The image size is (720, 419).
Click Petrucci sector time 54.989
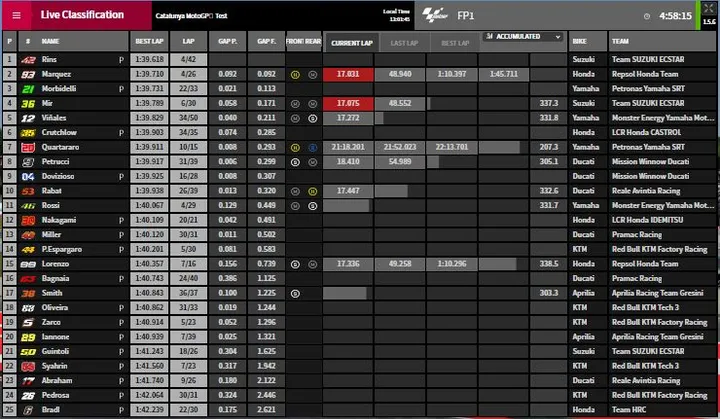[400, 162]
